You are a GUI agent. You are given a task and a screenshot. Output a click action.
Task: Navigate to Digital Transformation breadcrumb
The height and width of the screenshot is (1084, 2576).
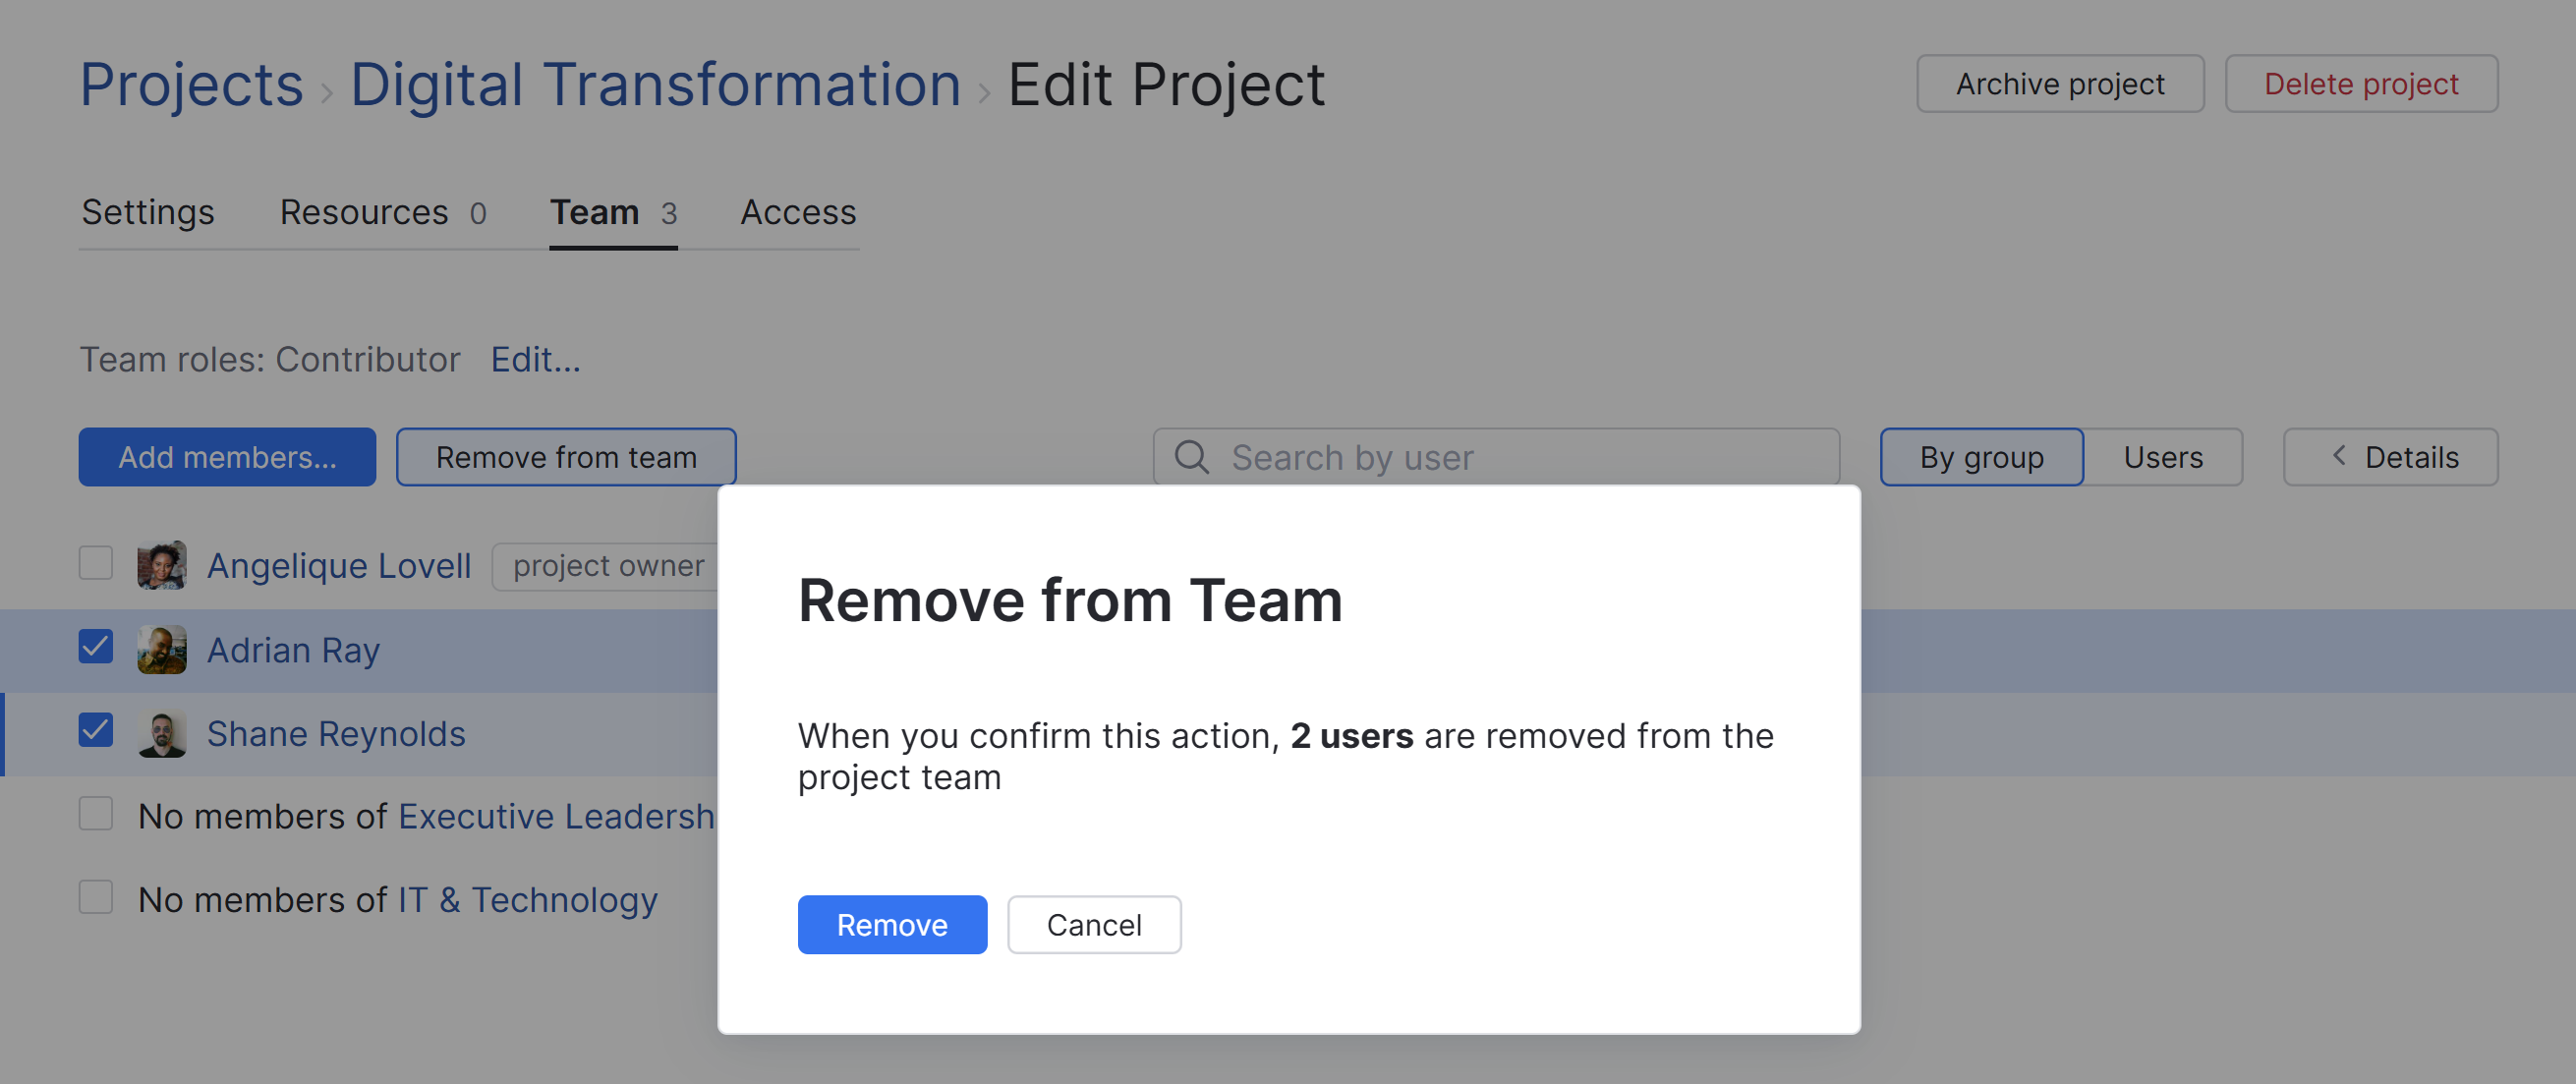[655, 84]
